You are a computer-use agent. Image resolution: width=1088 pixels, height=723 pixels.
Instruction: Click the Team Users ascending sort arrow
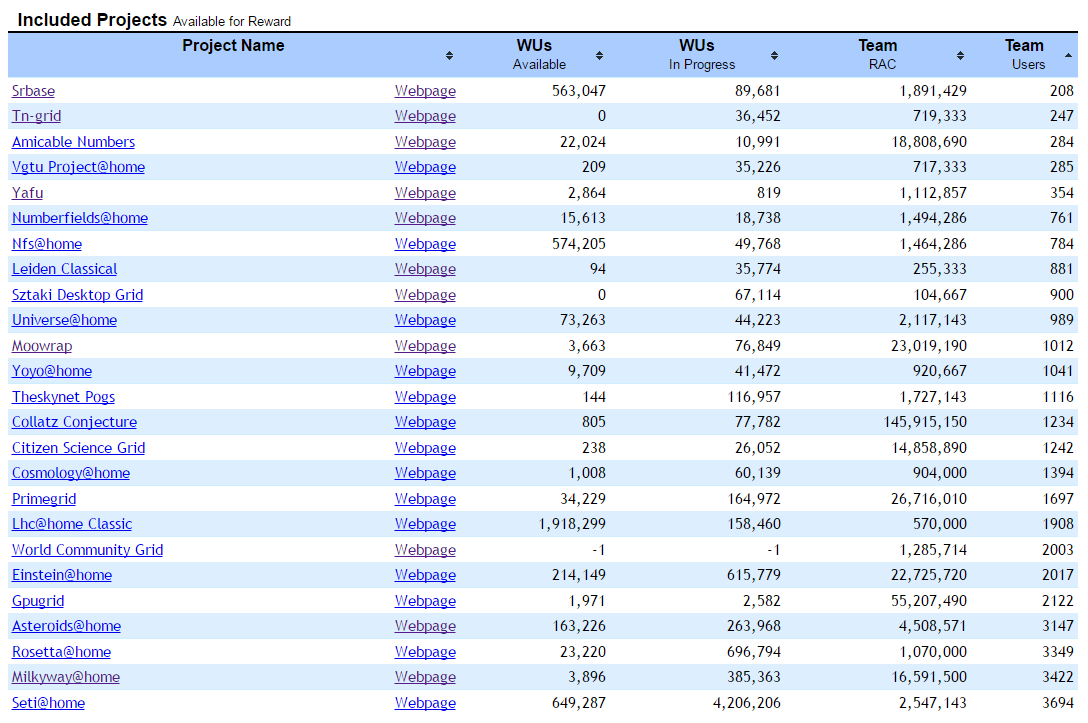point(1068,56)
